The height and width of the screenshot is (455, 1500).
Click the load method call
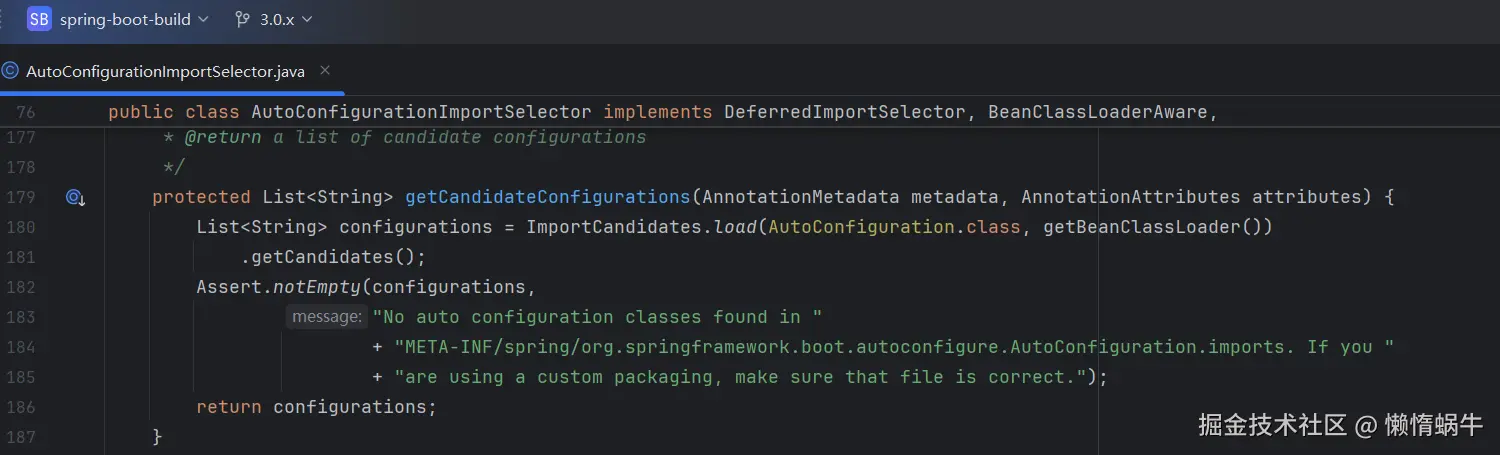pyautogui.click(x=735, y=227)
